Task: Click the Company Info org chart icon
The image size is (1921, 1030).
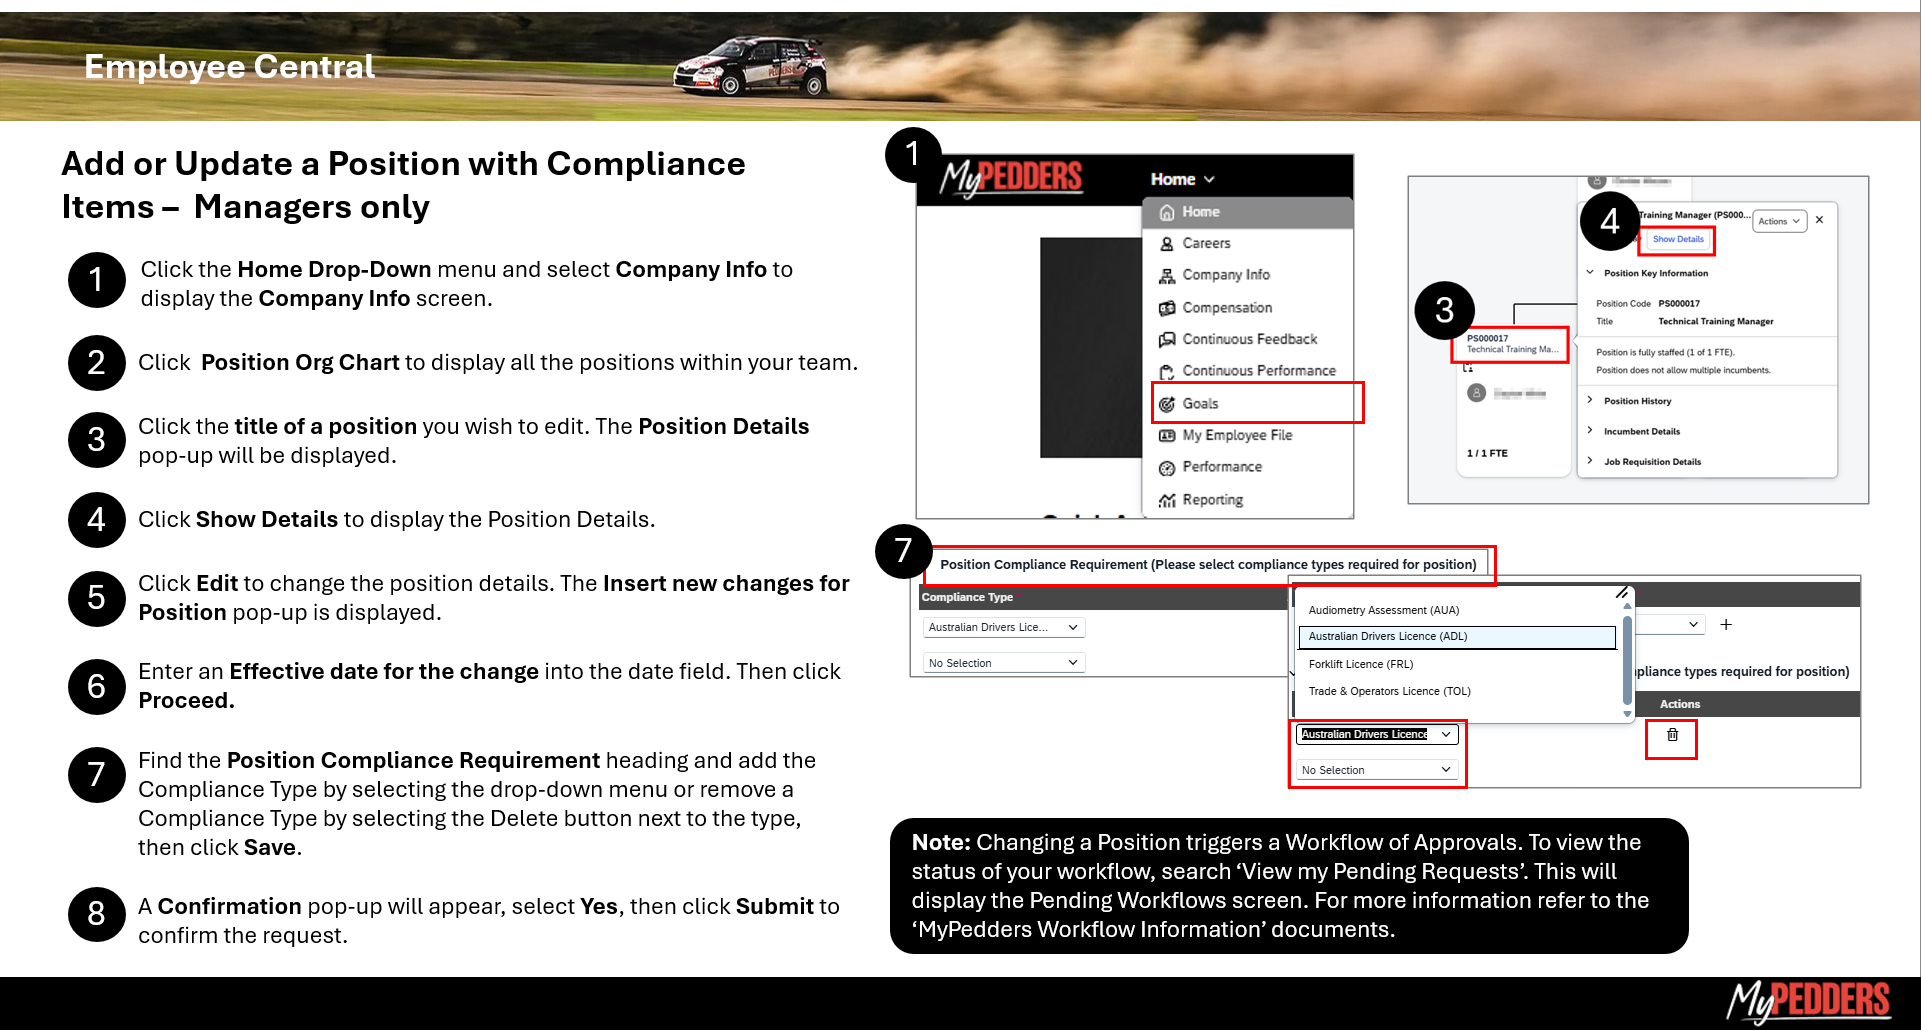Action: click(1166, 276)
